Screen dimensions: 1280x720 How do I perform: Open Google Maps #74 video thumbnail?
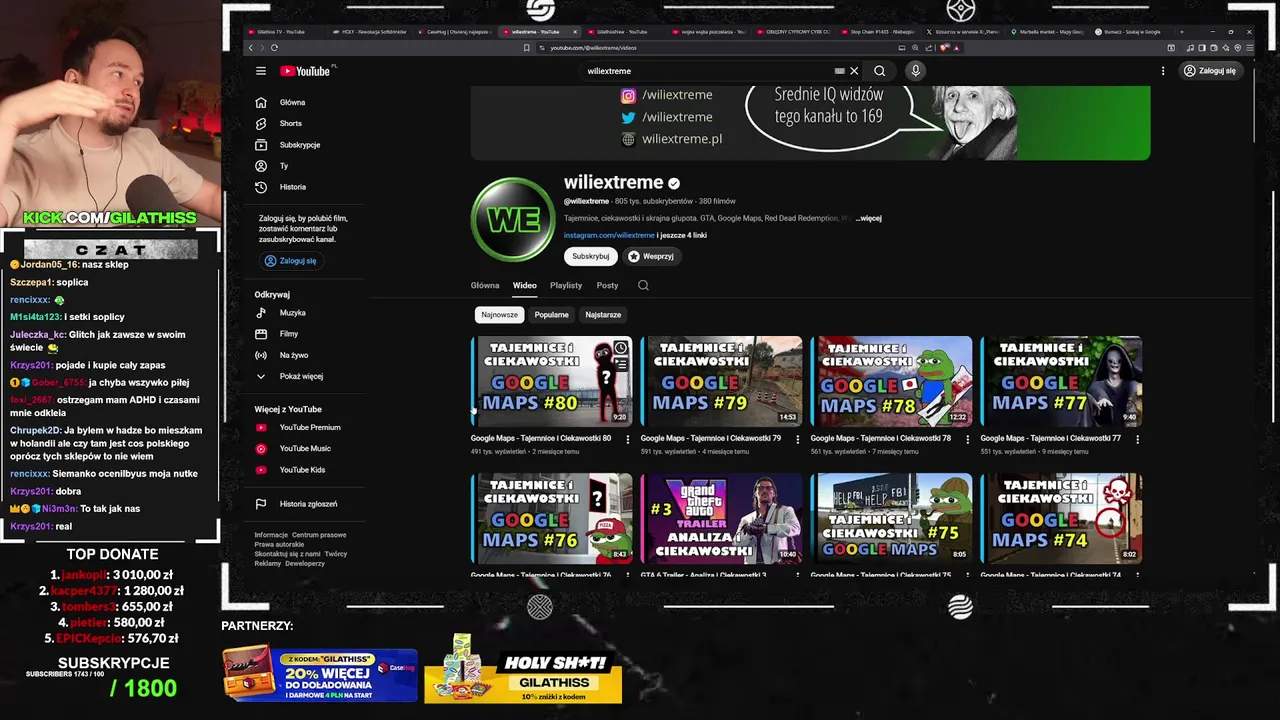(1061, 518)
